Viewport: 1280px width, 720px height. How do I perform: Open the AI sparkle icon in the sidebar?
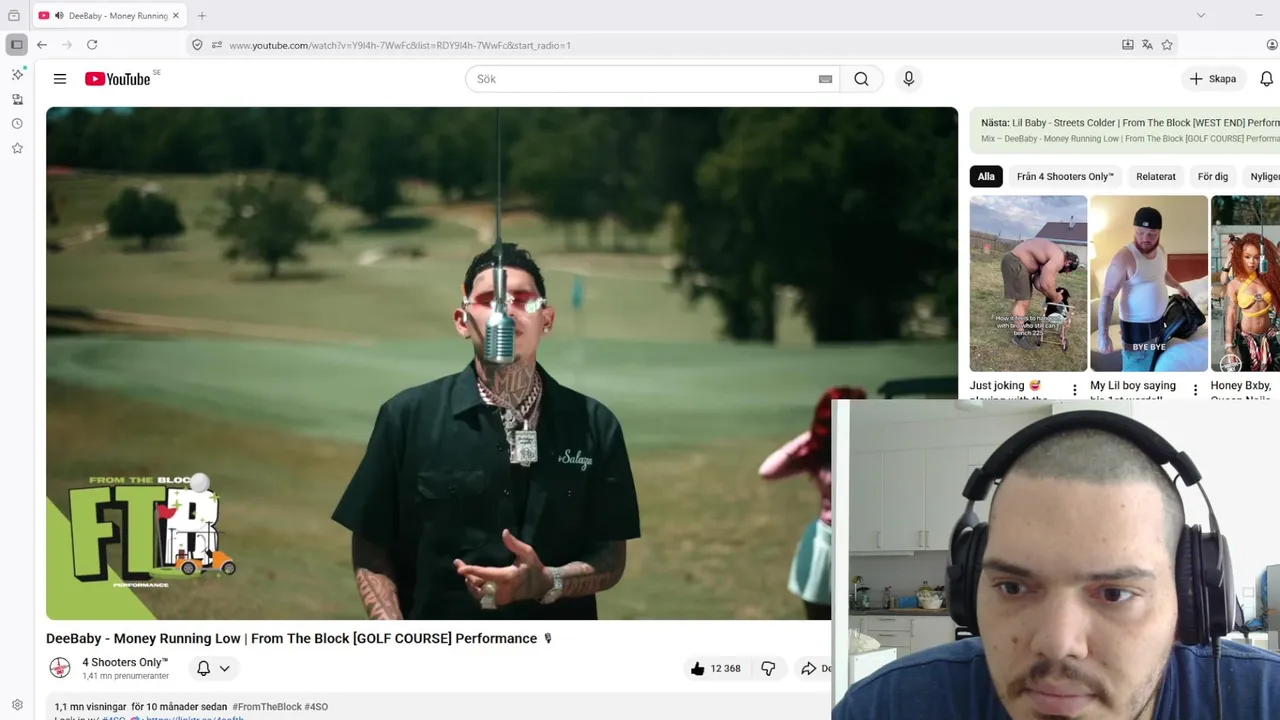tap(17, 75)
